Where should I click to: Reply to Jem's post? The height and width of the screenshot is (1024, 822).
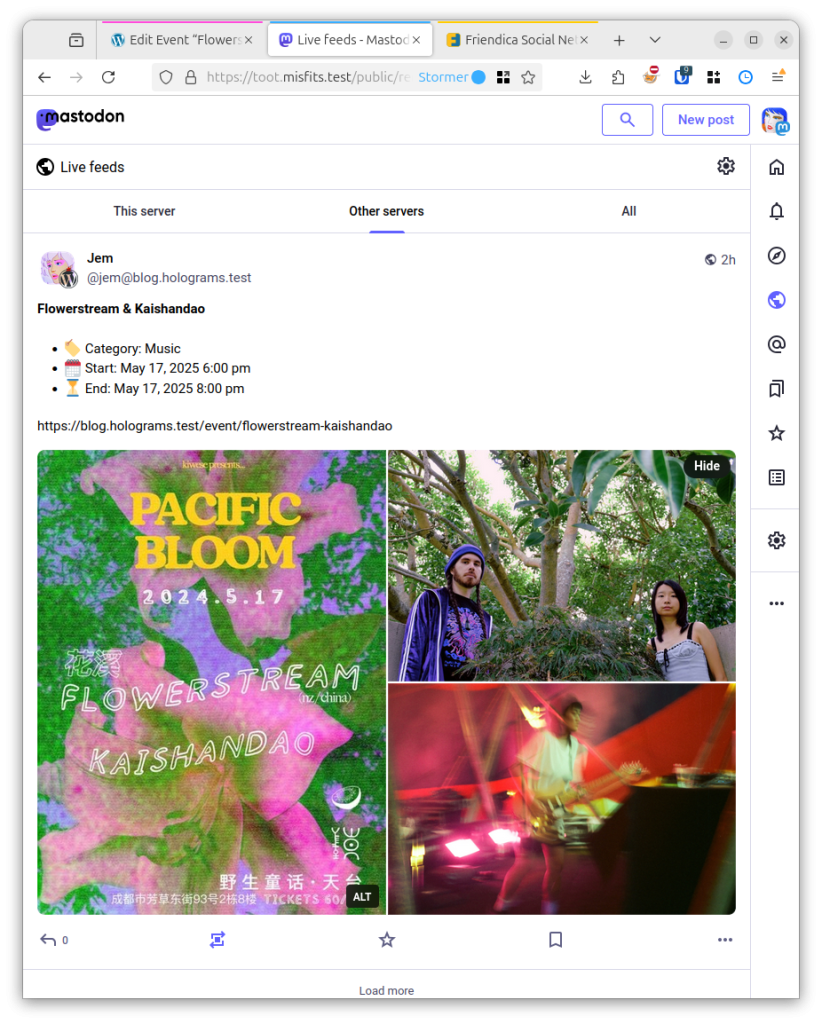48,940
